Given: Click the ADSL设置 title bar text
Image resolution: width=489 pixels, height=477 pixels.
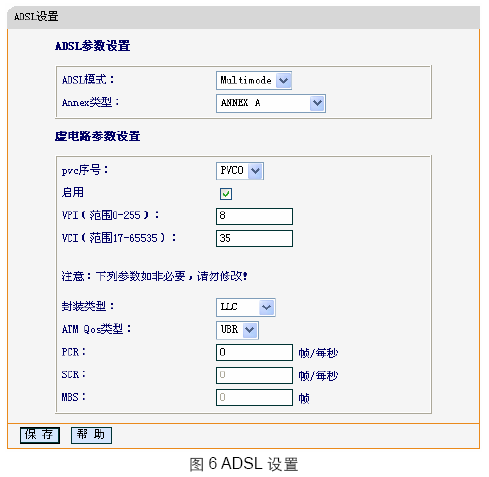Looking at the screenshot, I should click(36, 16).
